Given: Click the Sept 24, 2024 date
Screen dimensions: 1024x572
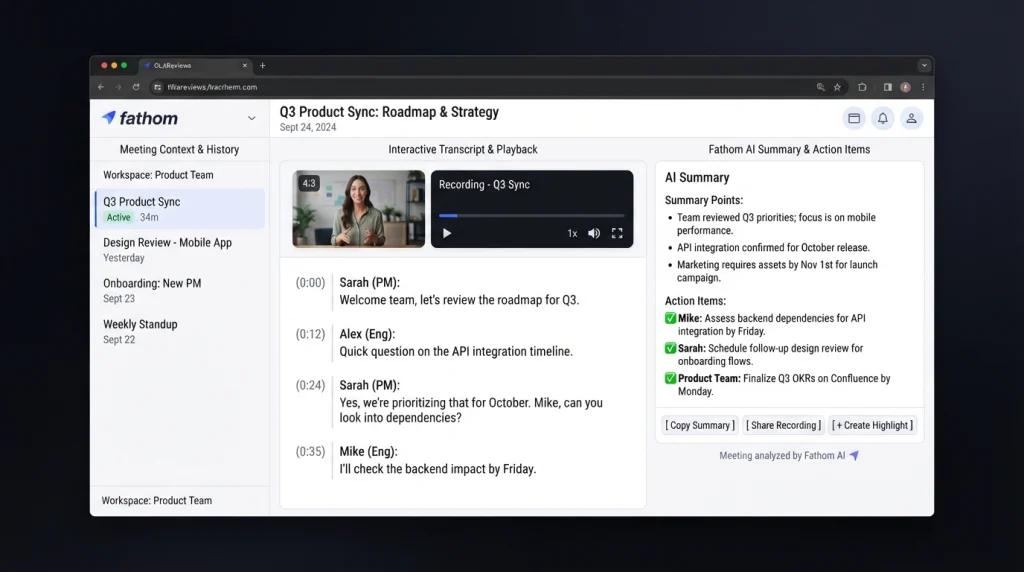Looking at the screenshot, I should click(308, 127).
